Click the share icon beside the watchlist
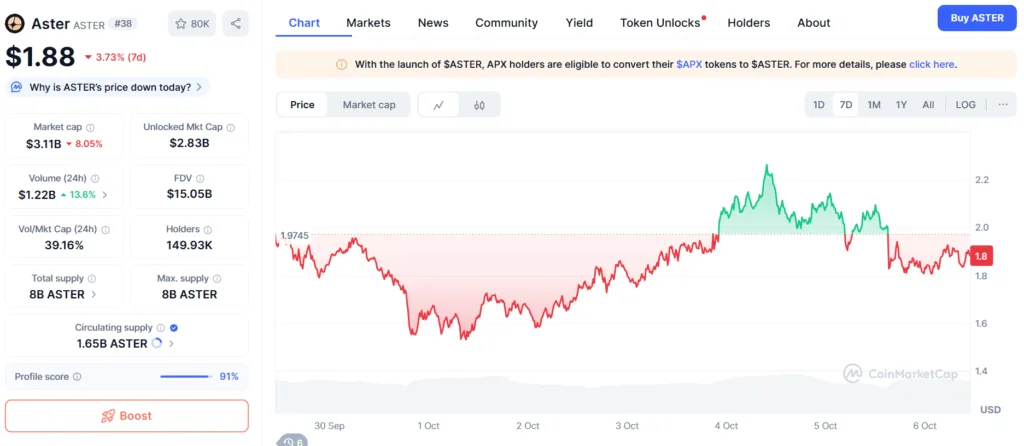 (x=236, y=23)
